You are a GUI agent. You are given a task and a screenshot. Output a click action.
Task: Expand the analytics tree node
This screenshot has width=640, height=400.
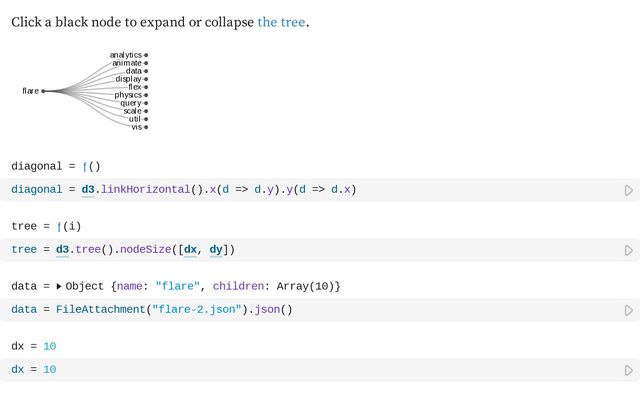point(146,55)
